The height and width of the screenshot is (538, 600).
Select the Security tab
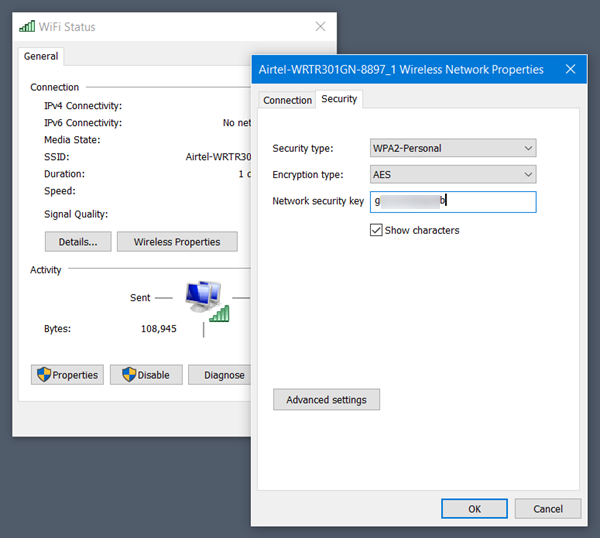pos(339,99)
